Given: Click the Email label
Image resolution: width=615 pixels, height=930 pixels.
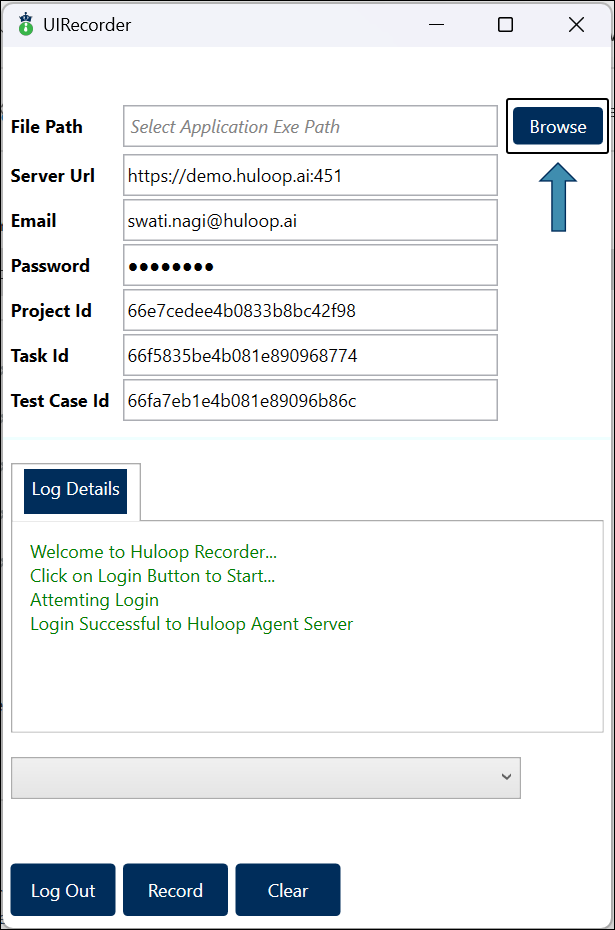Looking at the screenshot, I should tap(33, 221).
